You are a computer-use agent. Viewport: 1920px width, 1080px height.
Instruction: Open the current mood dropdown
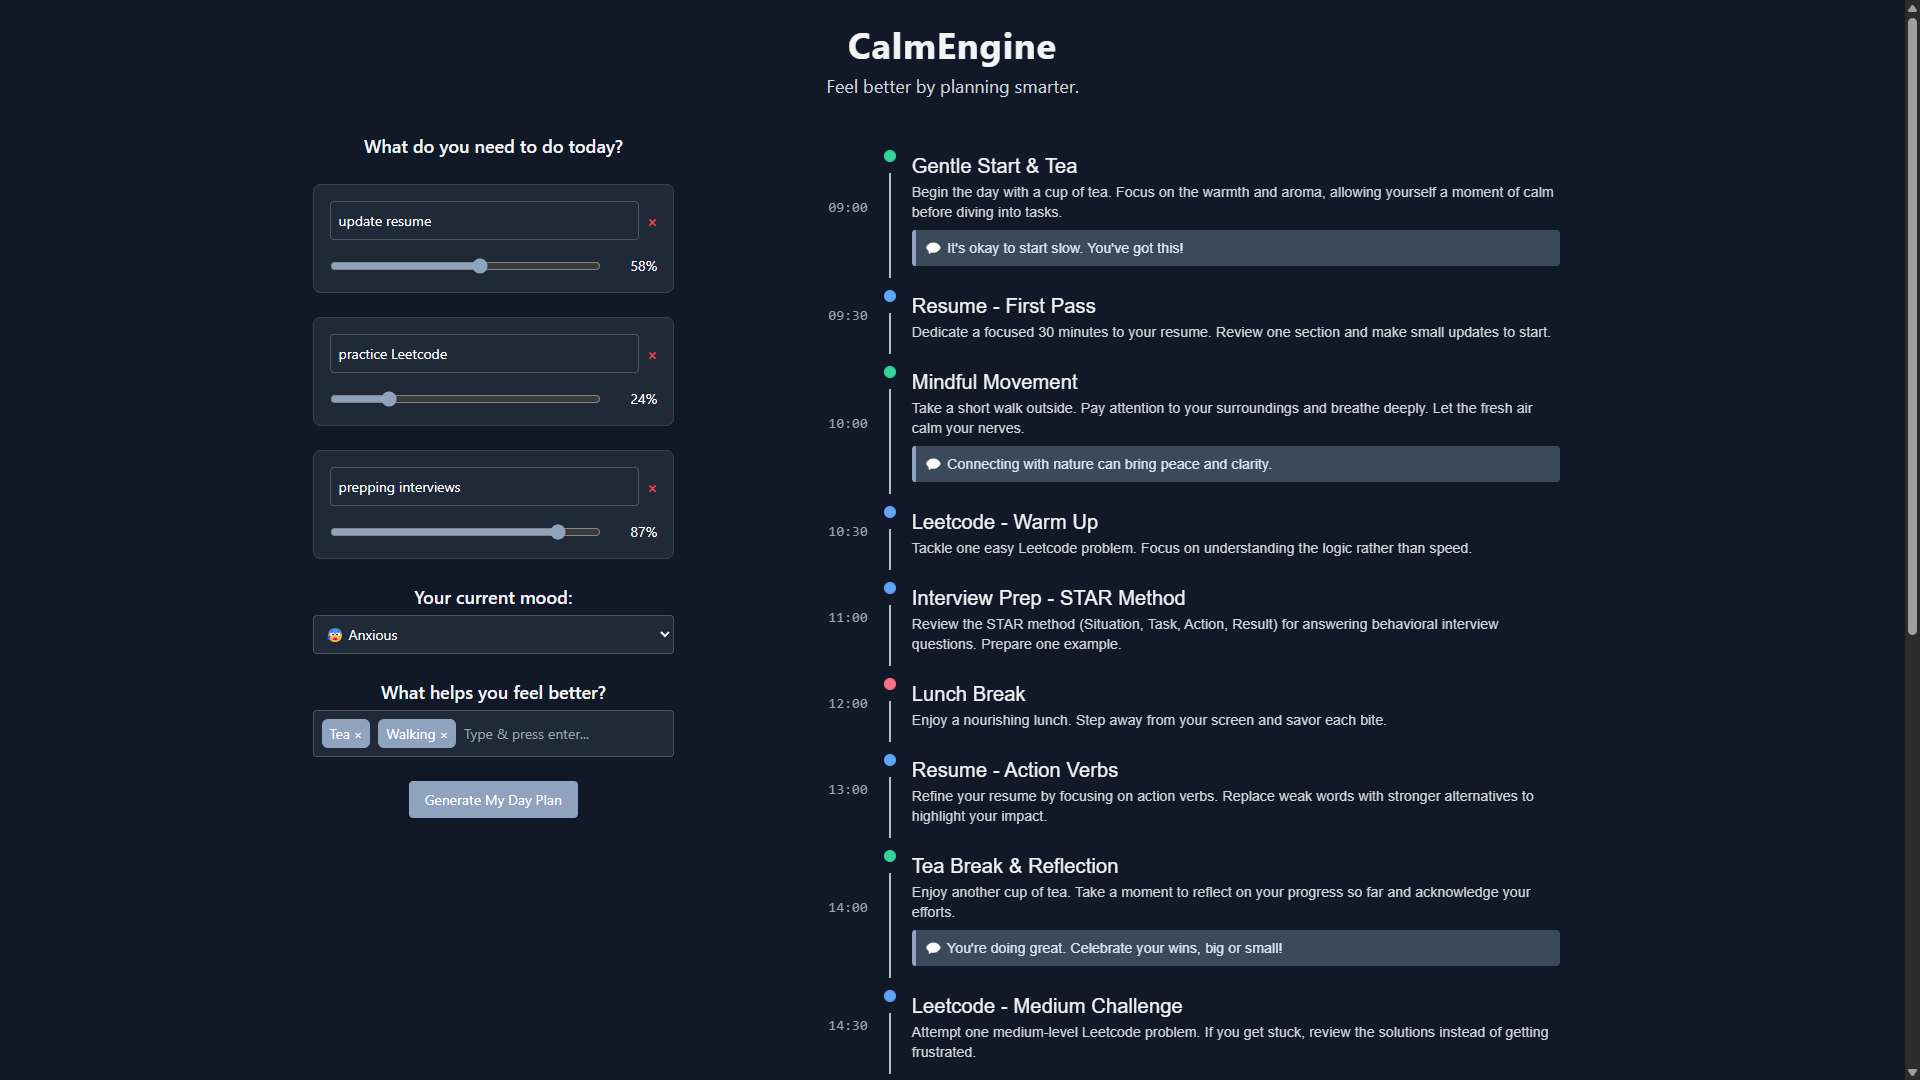coord(493,635)
